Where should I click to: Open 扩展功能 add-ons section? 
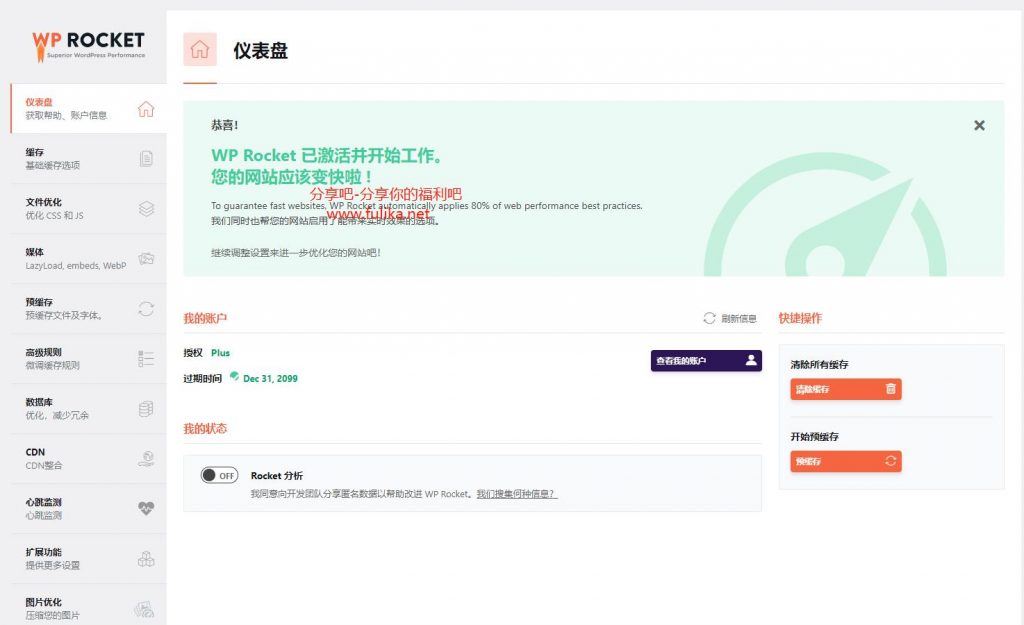click(x=89, y=558)
